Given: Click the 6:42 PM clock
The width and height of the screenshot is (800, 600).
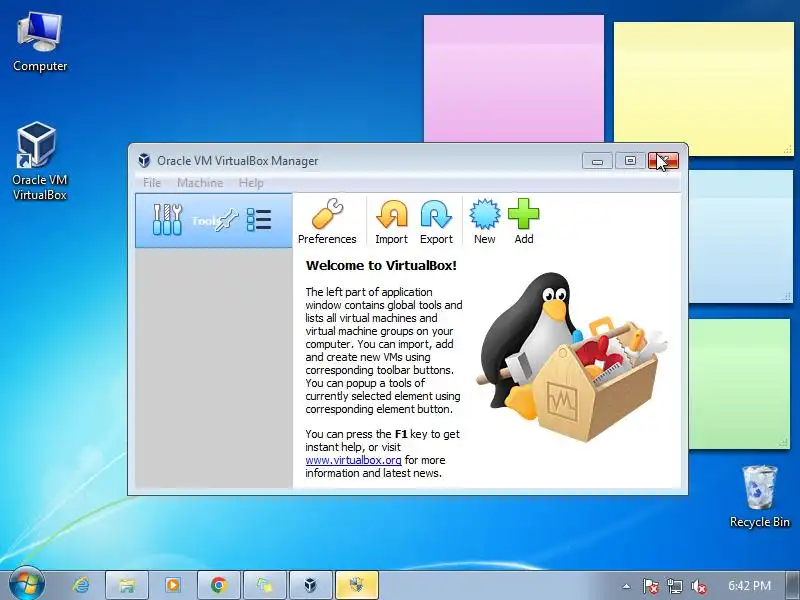Looking at the screenshot, I should click(749, 586).
